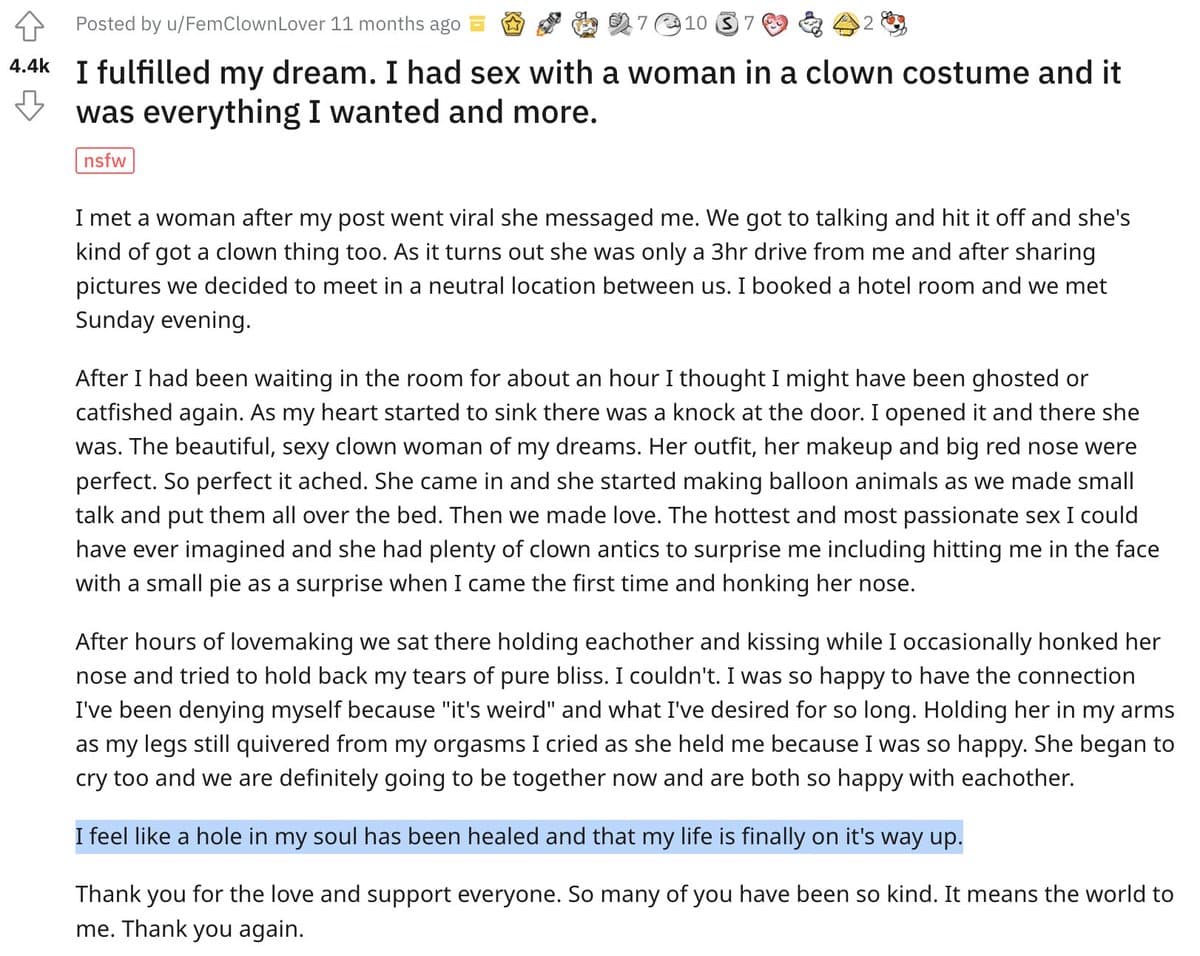The image size is (1200, 956).
Task: Click the yellow upvote arrow award
Action: pos(846,23)
